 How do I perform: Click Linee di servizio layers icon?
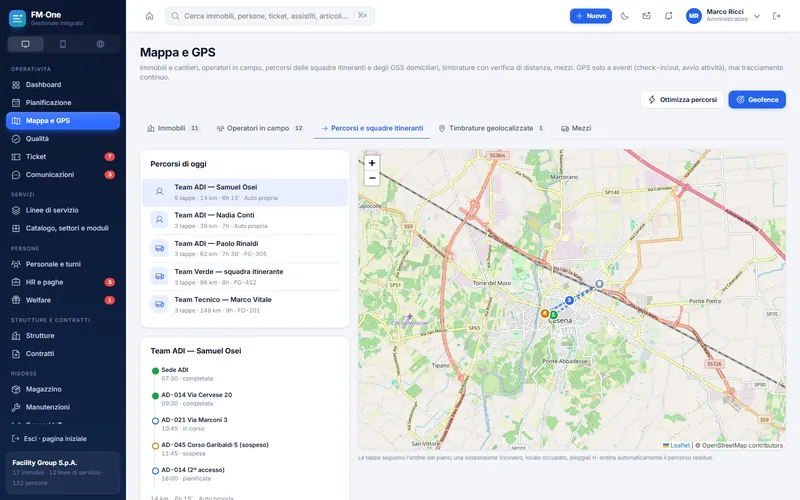coord(16,210)
